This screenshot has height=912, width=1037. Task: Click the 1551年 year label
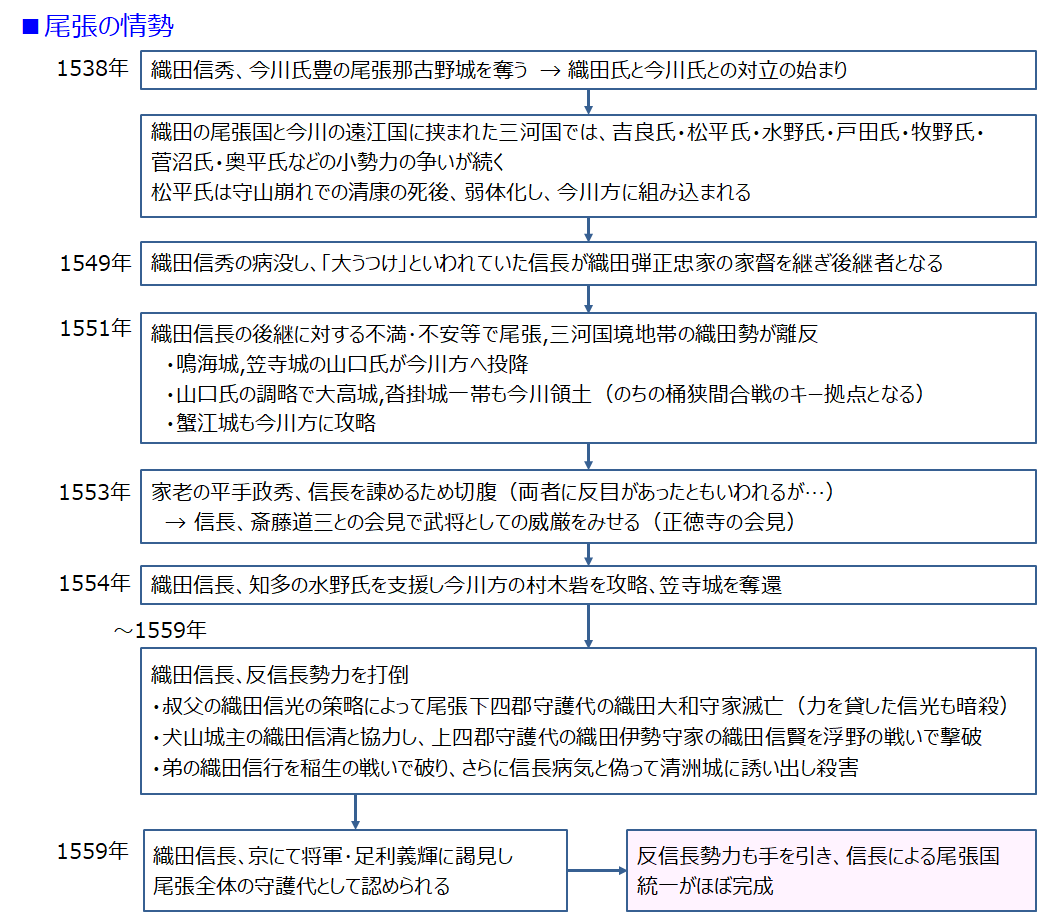click(94, 328)
